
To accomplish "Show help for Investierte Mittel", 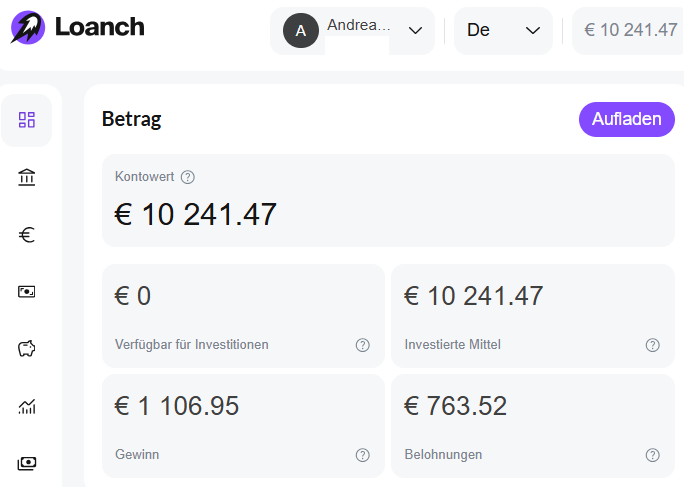I will pyautogui.click(x=653, y=345).
